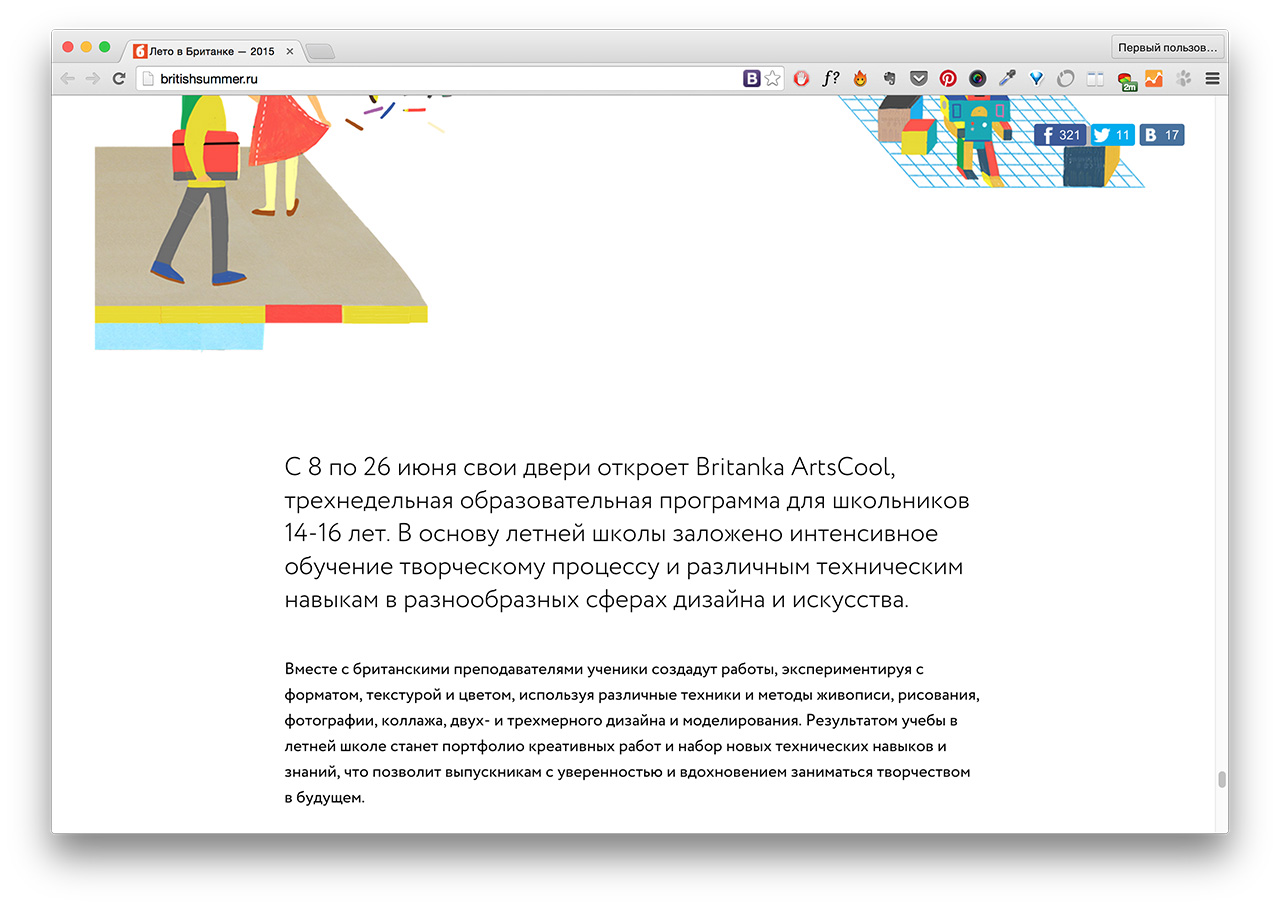Click the blue funnel-shaped extension icon
The width and height of the screenshot is (1280, 907).
tap(1036, 78)
